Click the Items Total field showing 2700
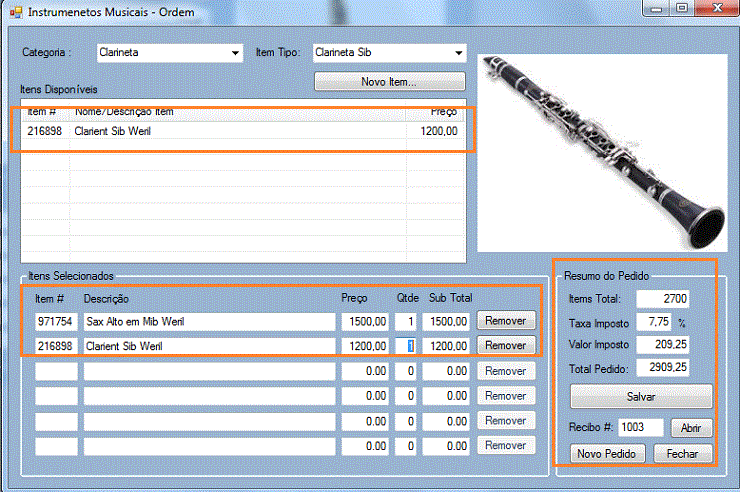The height and width of the screenshot is (492, 740). pyautogui.click(x=663, y=299)
